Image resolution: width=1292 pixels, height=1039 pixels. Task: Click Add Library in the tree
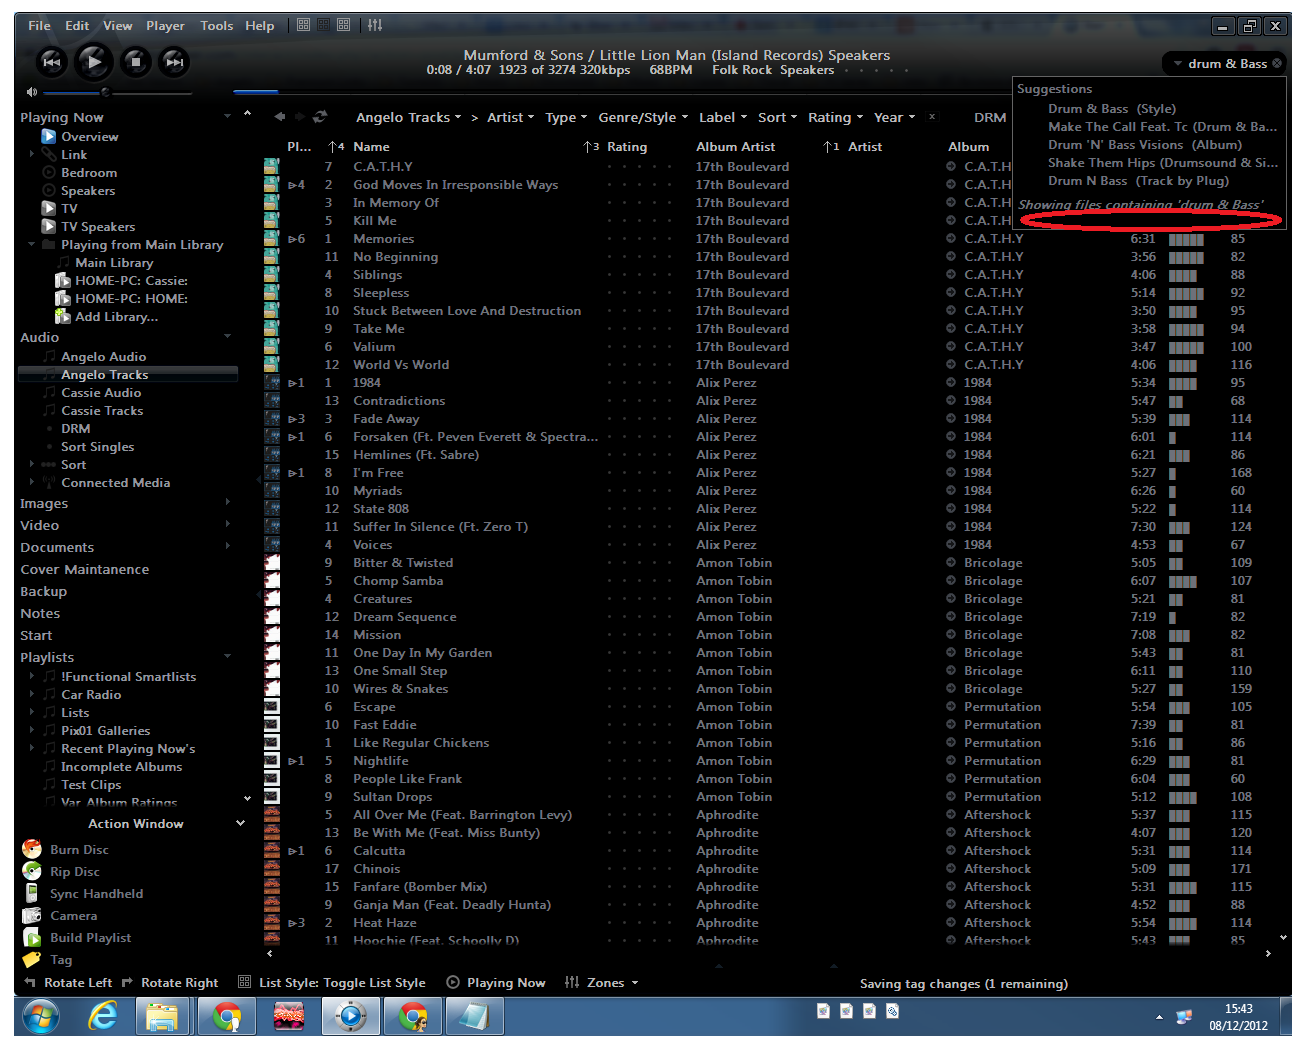[116, 317]
